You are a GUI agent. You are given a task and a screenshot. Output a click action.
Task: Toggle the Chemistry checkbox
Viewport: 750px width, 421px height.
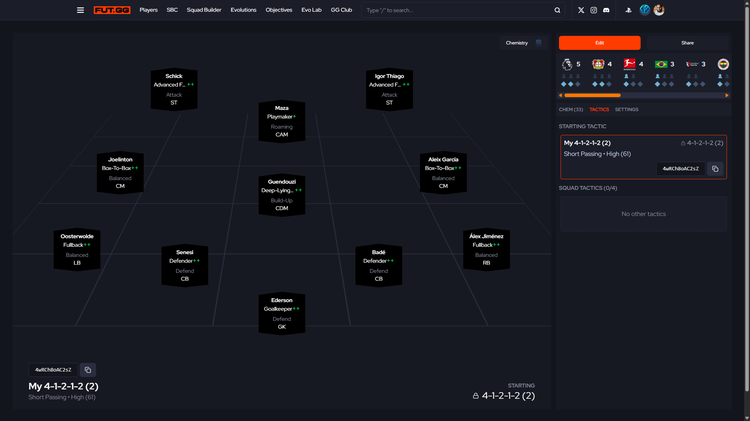coord(539,43)
